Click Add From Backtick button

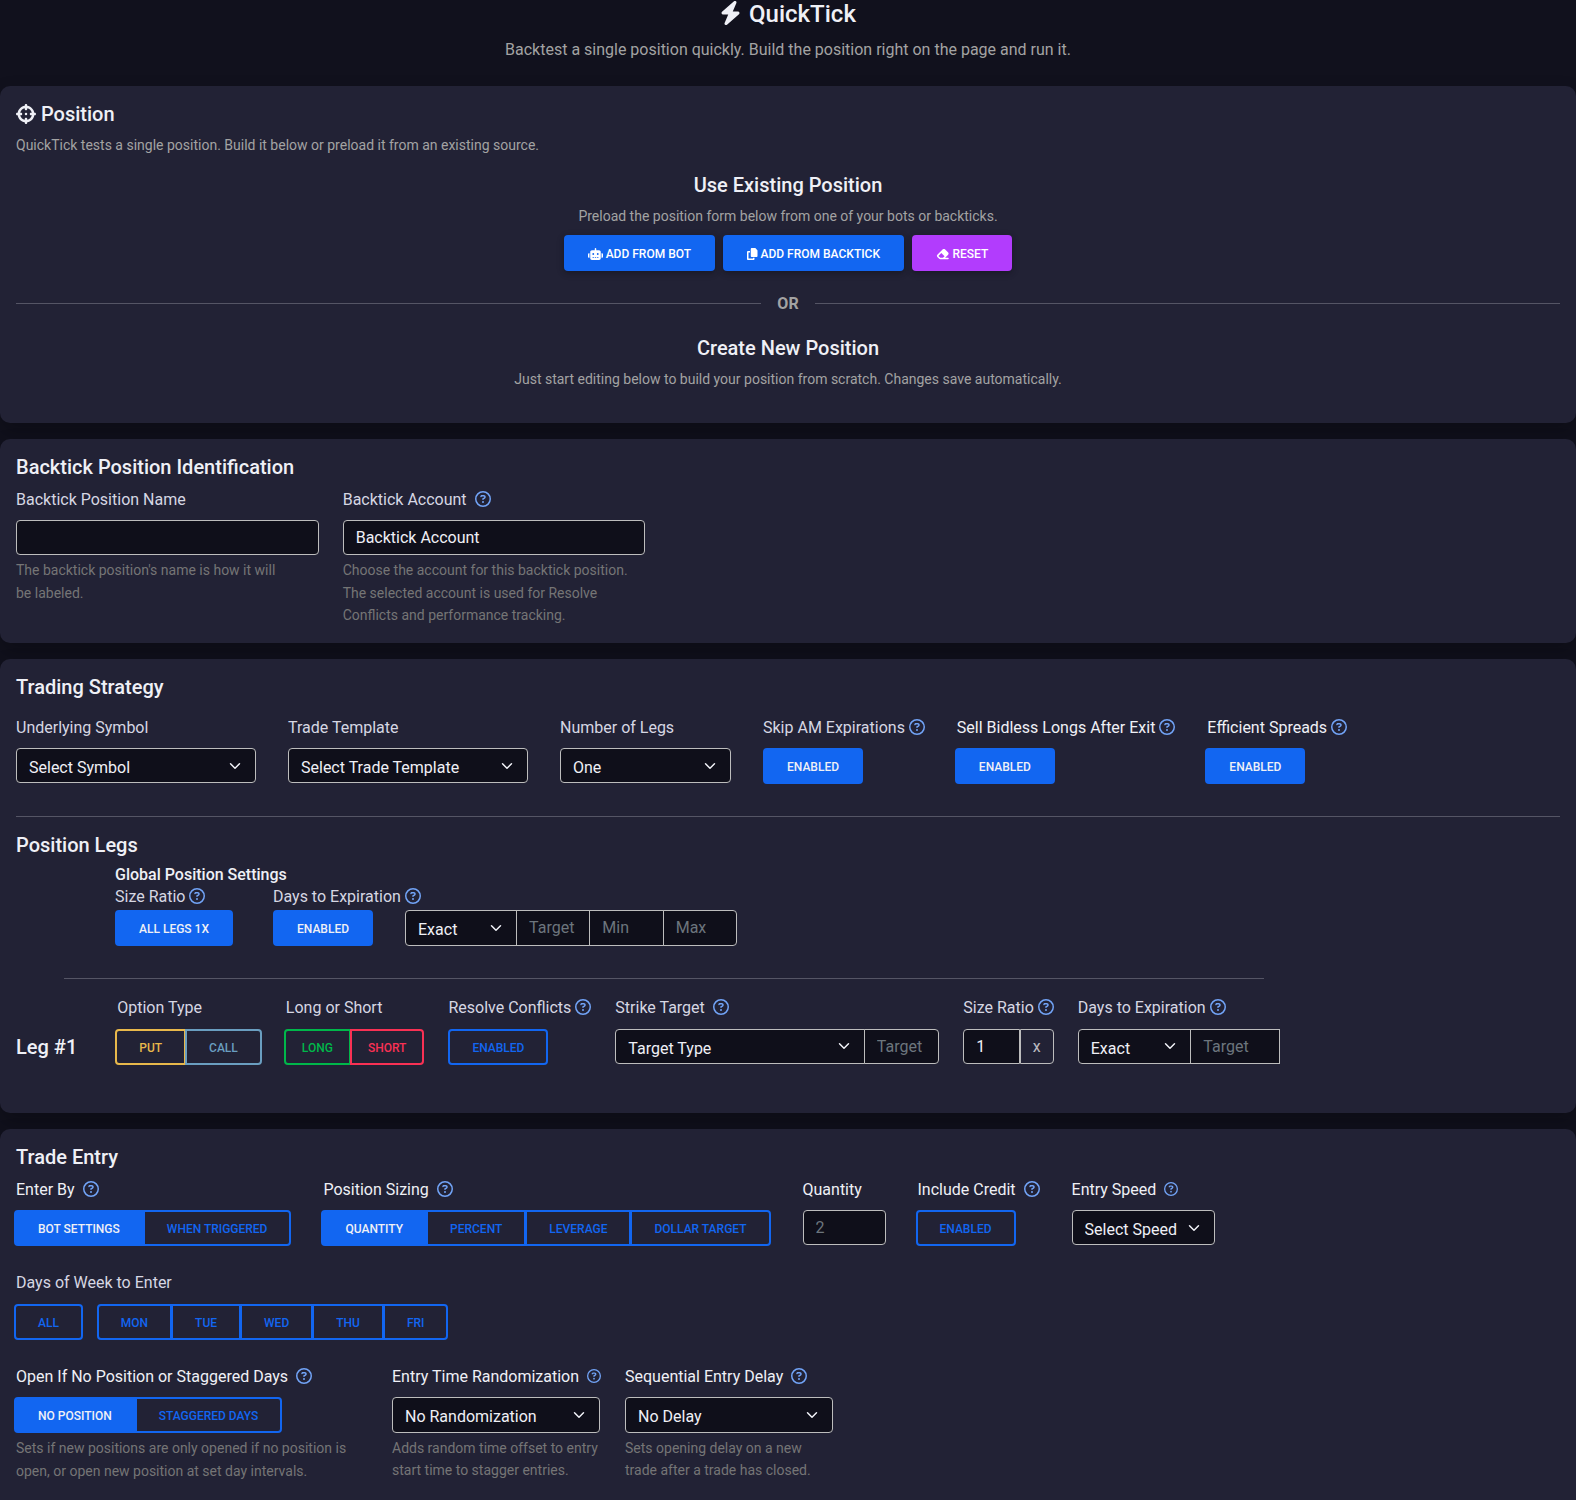point(813,253)
